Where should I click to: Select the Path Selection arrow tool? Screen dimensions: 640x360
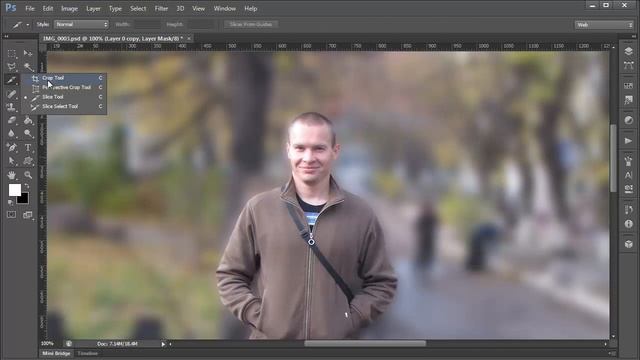pyautogui.click(x=11, y=161)
